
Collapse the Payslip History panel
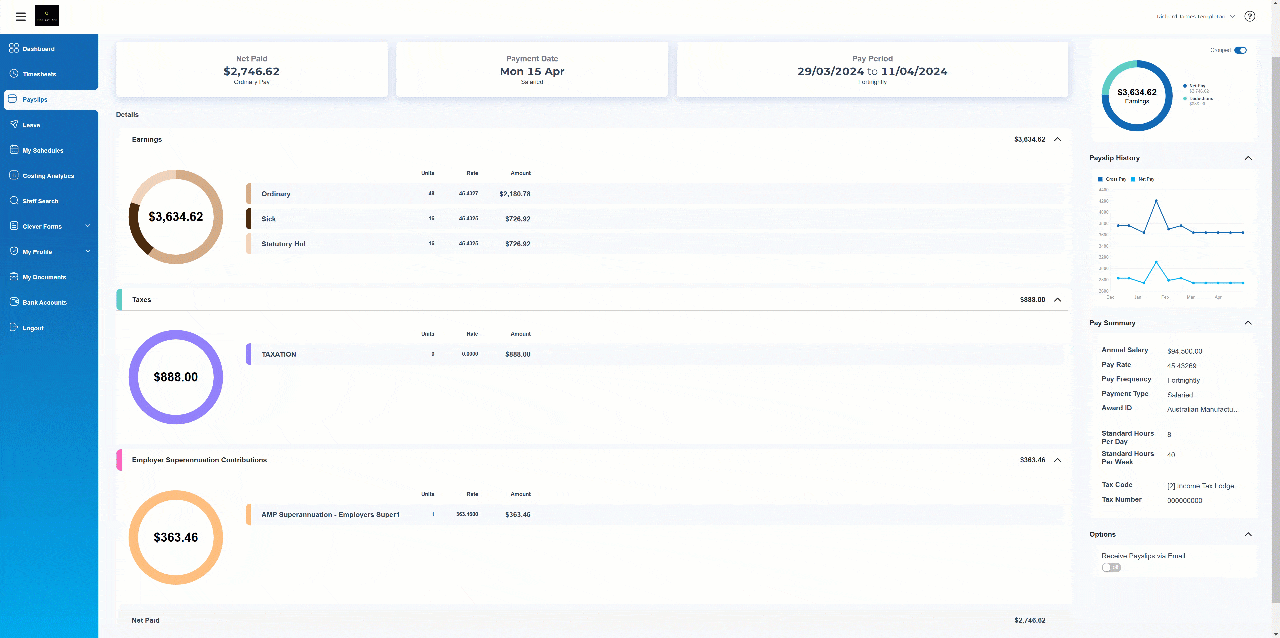click(1247, 158)
